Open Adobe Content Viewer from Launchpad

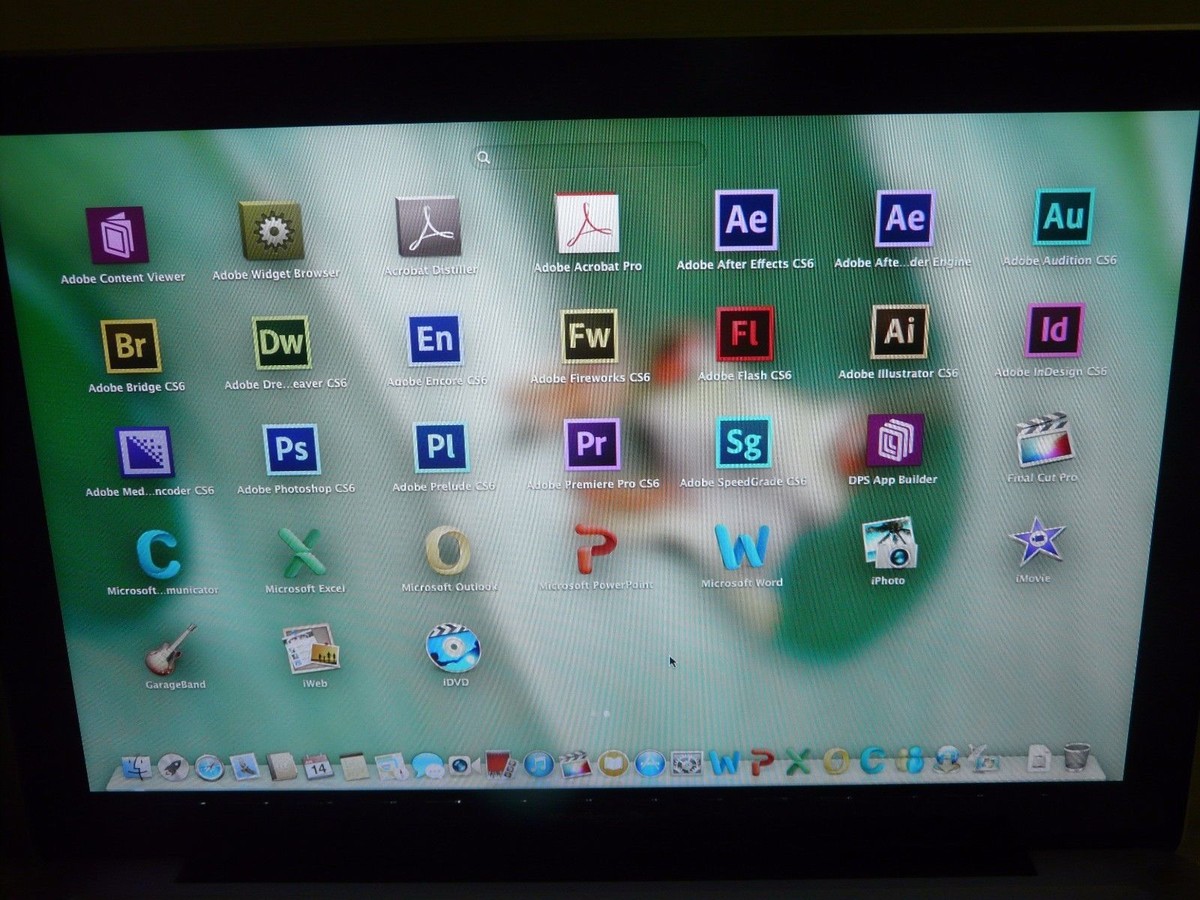pos(117,235)
